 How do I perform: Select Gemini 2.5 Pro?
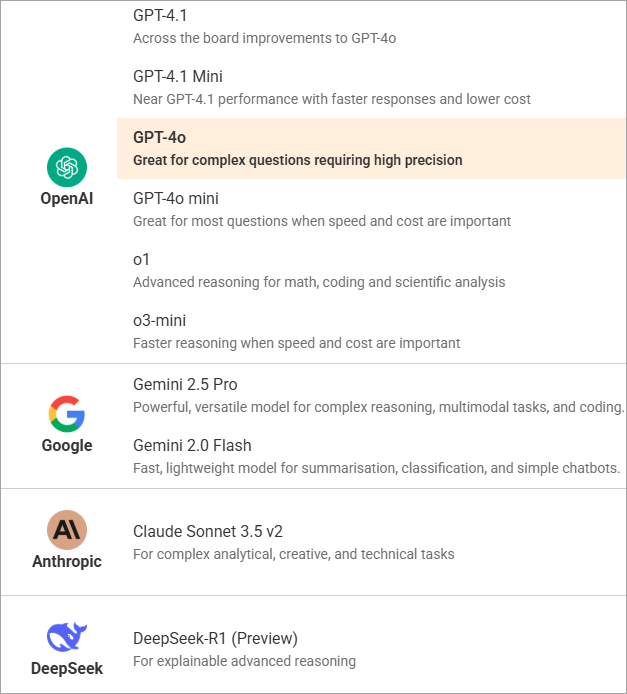[x=371, y=396]
